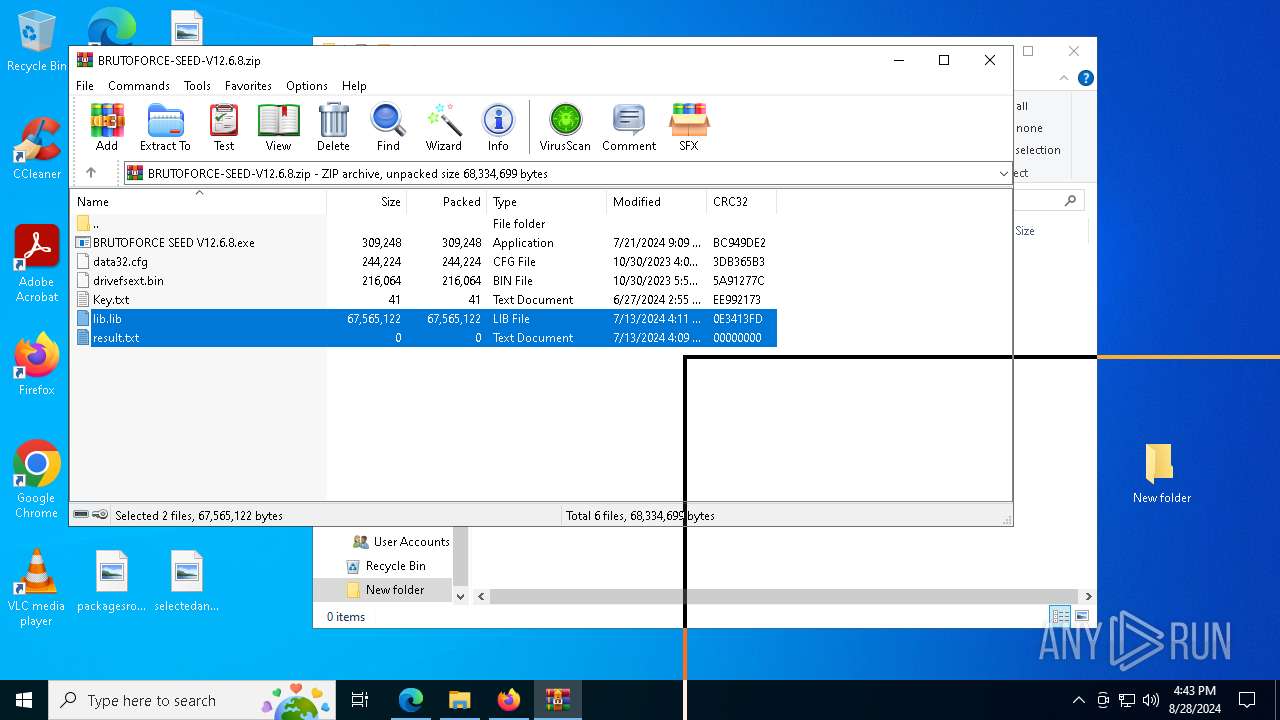Click the Explorer search magnifier icon
The width and height of the screenshot is (1280, 720).
[1071, 201]
